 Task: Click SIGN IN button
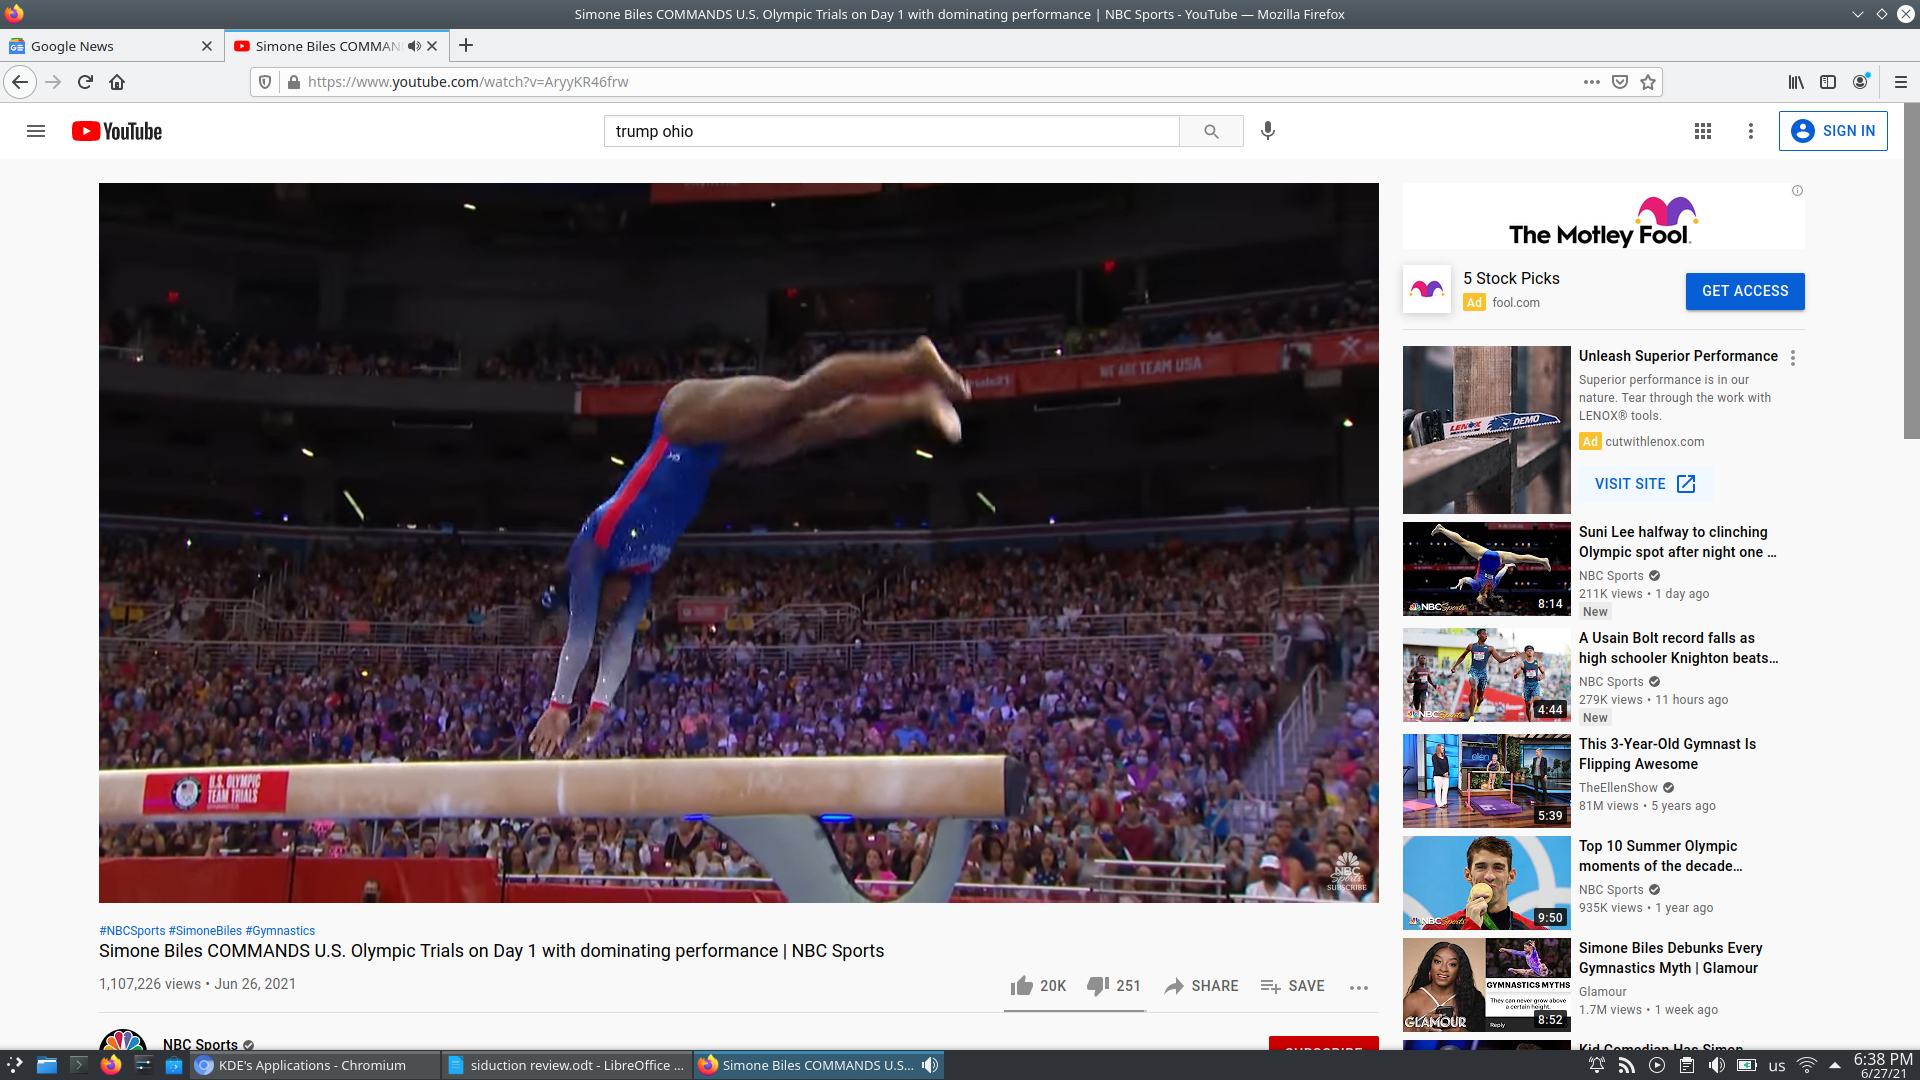(x=1833, y=131)
